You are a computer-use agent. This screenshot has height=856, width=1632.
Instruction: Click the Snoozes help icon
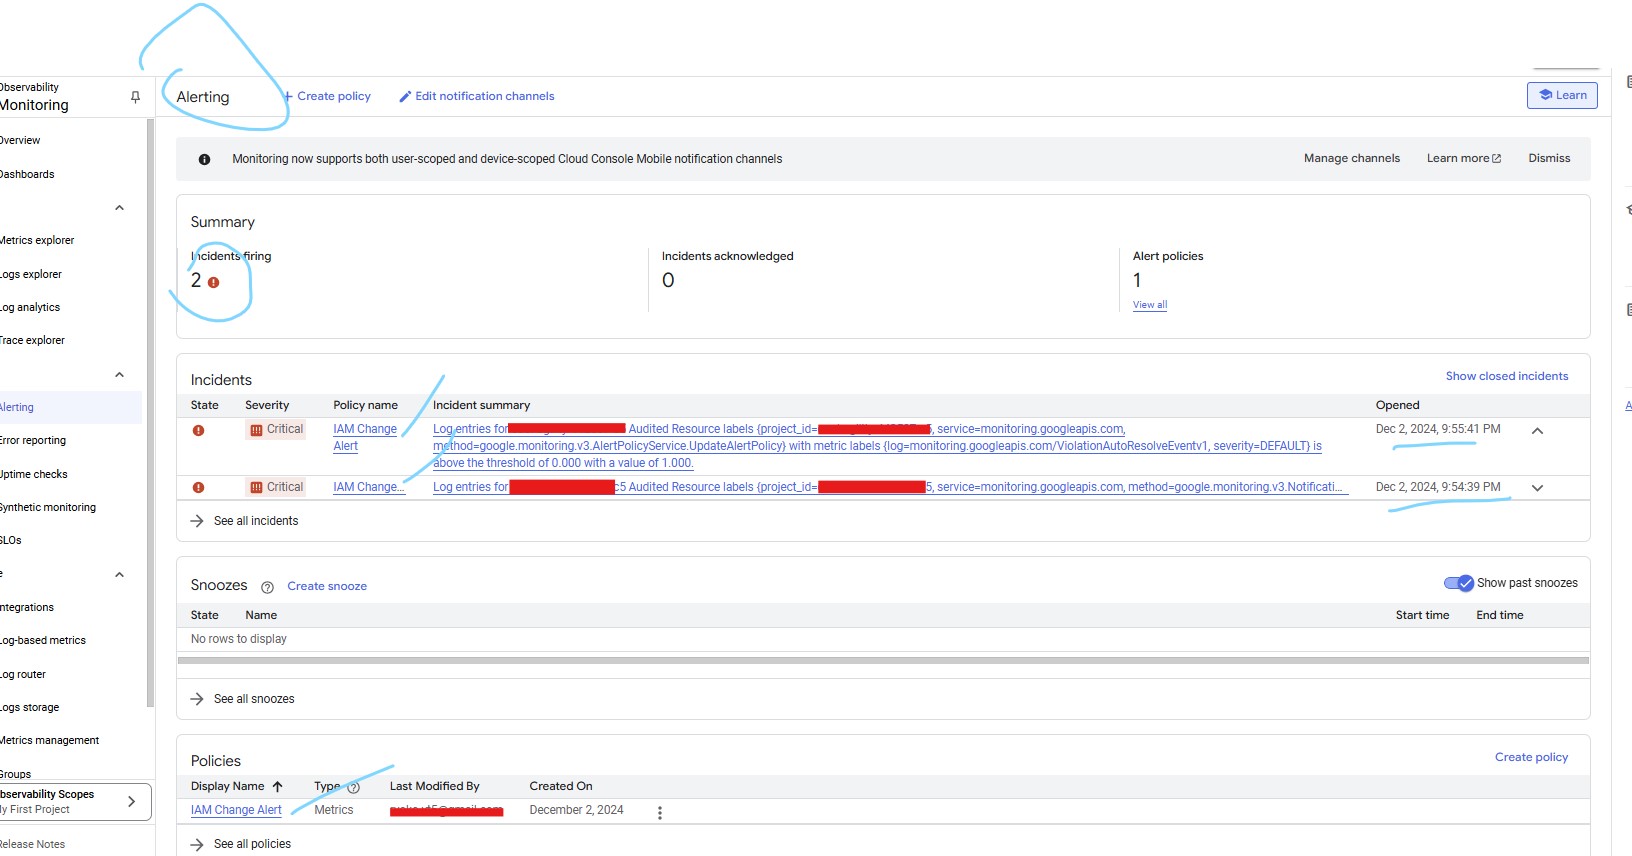click(x=267, y=587)
